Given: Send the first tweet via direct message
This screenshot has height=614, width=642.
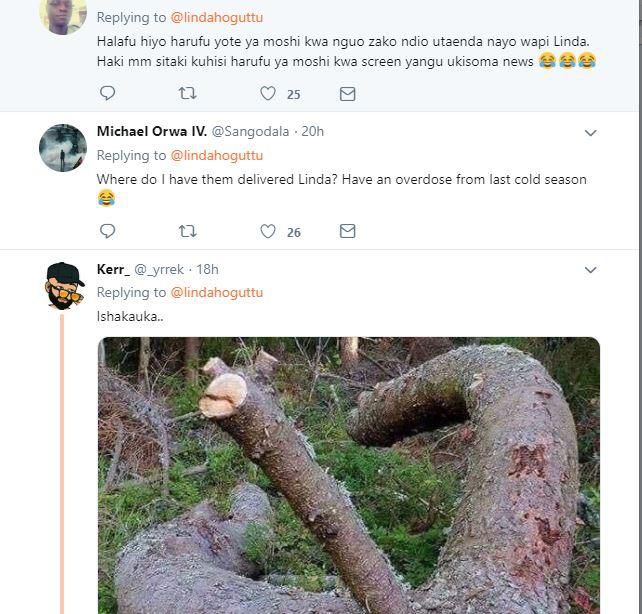Looking at the screenshot, I should pos(347,93).
